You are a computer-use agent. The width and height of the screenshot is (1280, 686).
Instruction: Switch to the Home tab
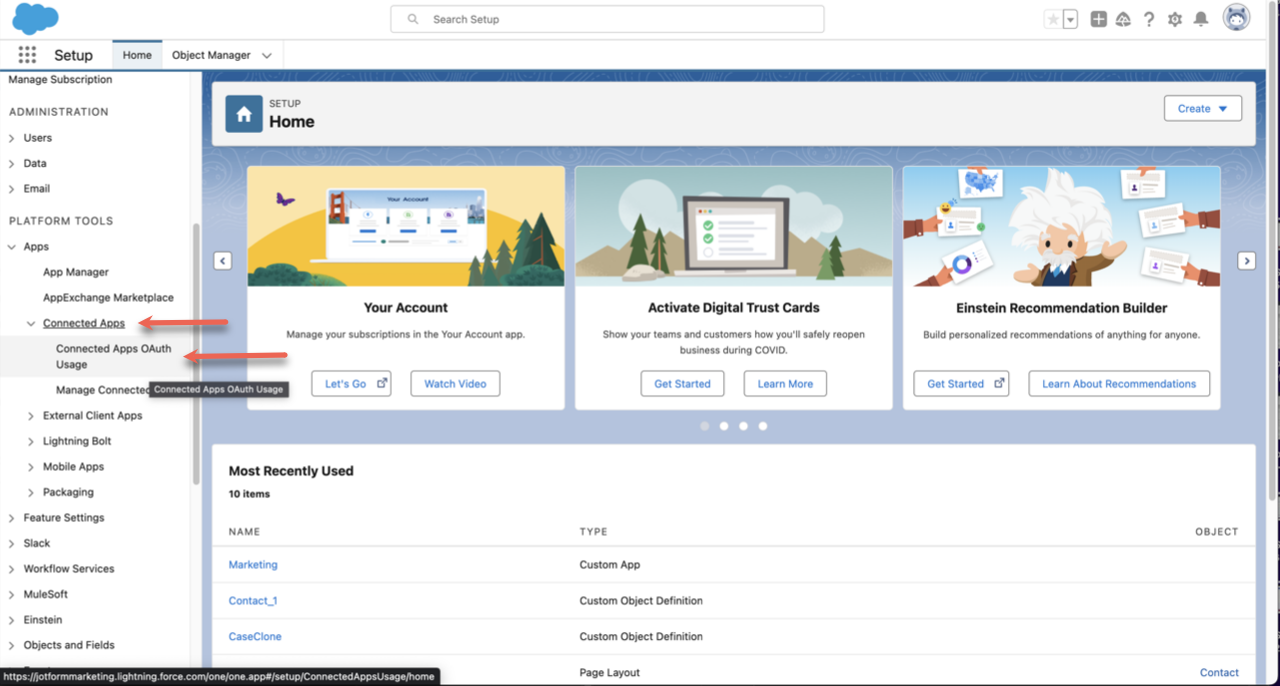tap(137, 55)
